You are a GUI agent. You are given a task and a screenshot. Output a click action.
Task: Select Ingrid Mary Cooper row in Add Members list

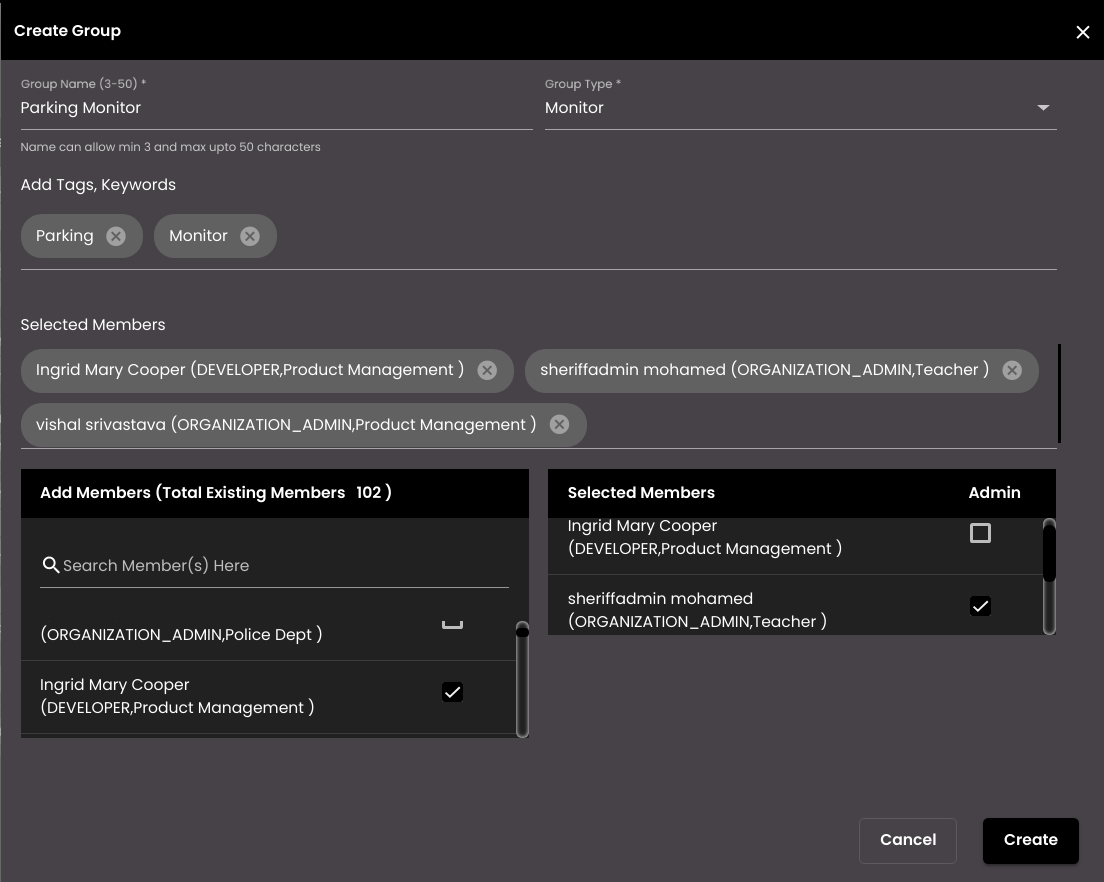point(268,696)
